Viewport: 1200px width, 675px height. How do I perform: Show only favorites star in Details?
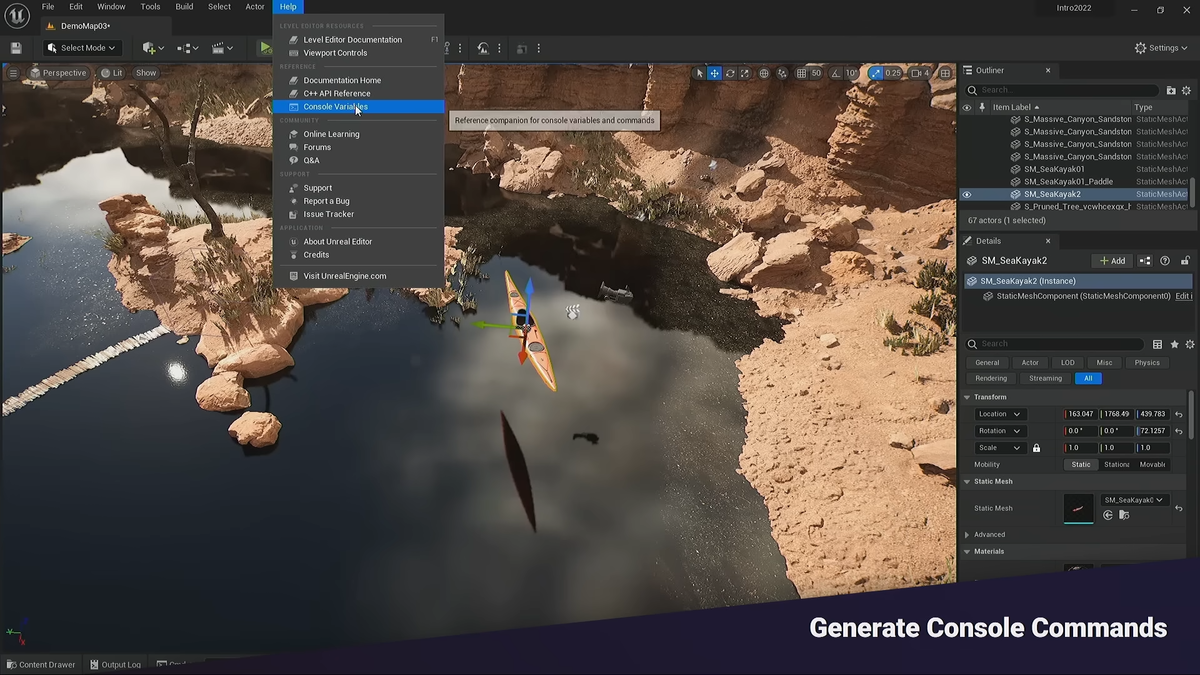(x=1174, y=344)
